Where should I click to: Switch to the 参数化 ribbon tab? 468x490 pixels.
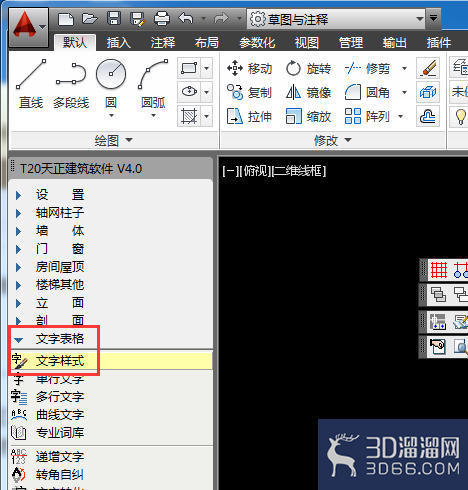coord(257,43)
